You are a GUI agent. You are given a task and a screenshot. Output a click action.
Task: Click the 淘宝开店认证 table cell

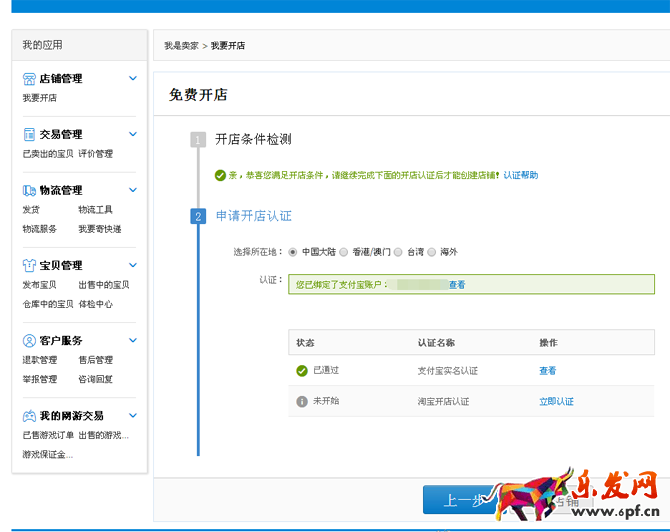444,402
